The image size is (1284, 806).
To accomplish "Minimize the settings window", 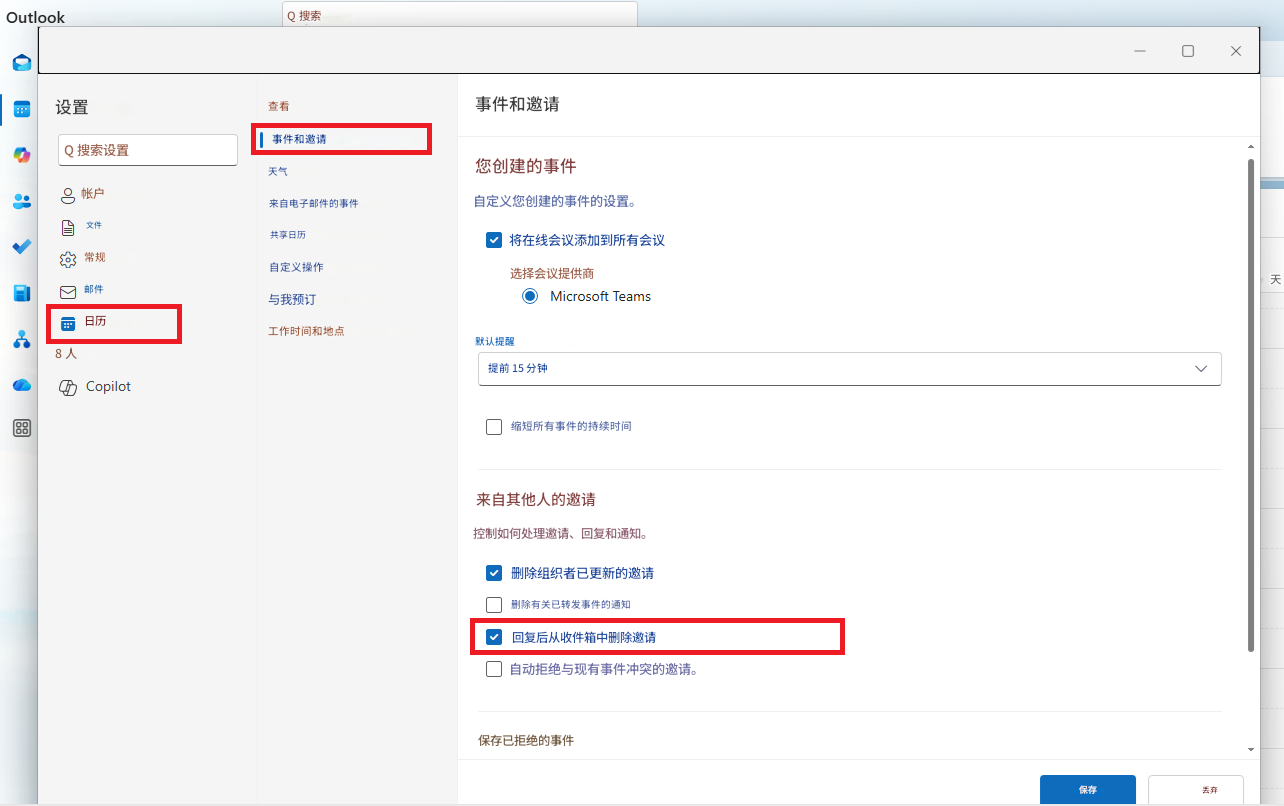I will 1140,51.
